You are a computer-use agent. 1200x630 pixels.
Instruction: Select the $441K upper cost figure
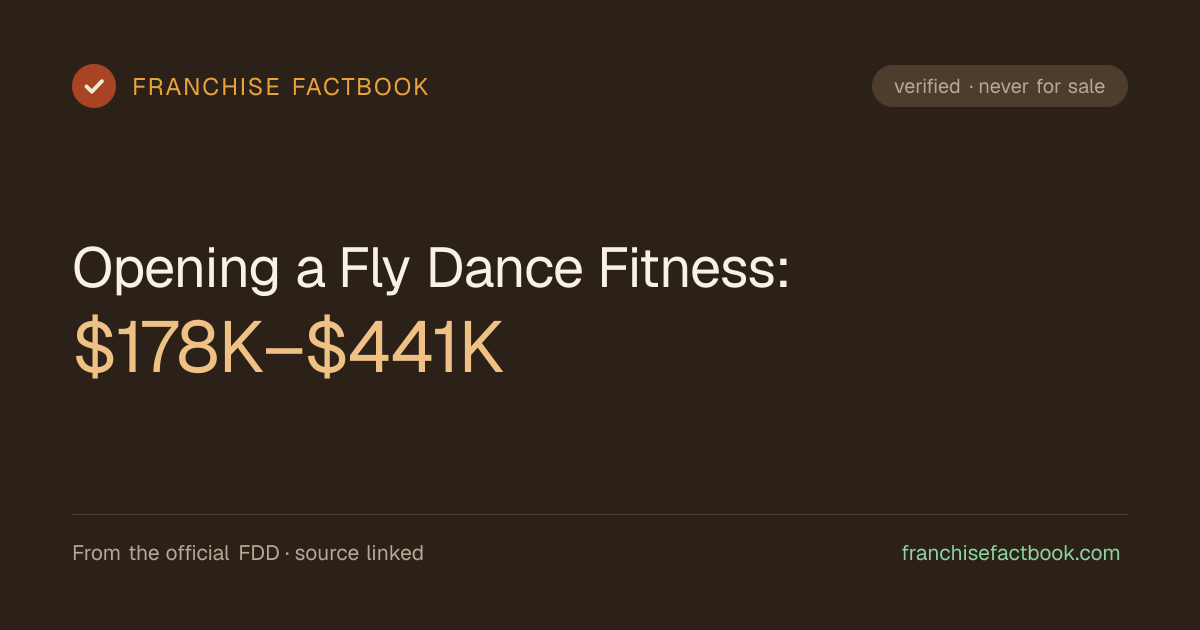tap(405, 347)
